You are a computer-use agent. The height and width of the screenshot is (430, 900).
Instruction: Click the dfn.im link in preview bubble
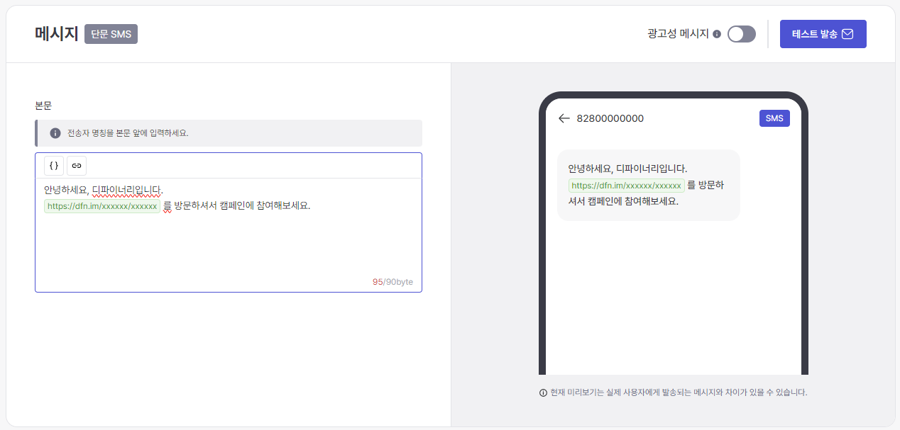pyautogui.click(x=626, y=185)
